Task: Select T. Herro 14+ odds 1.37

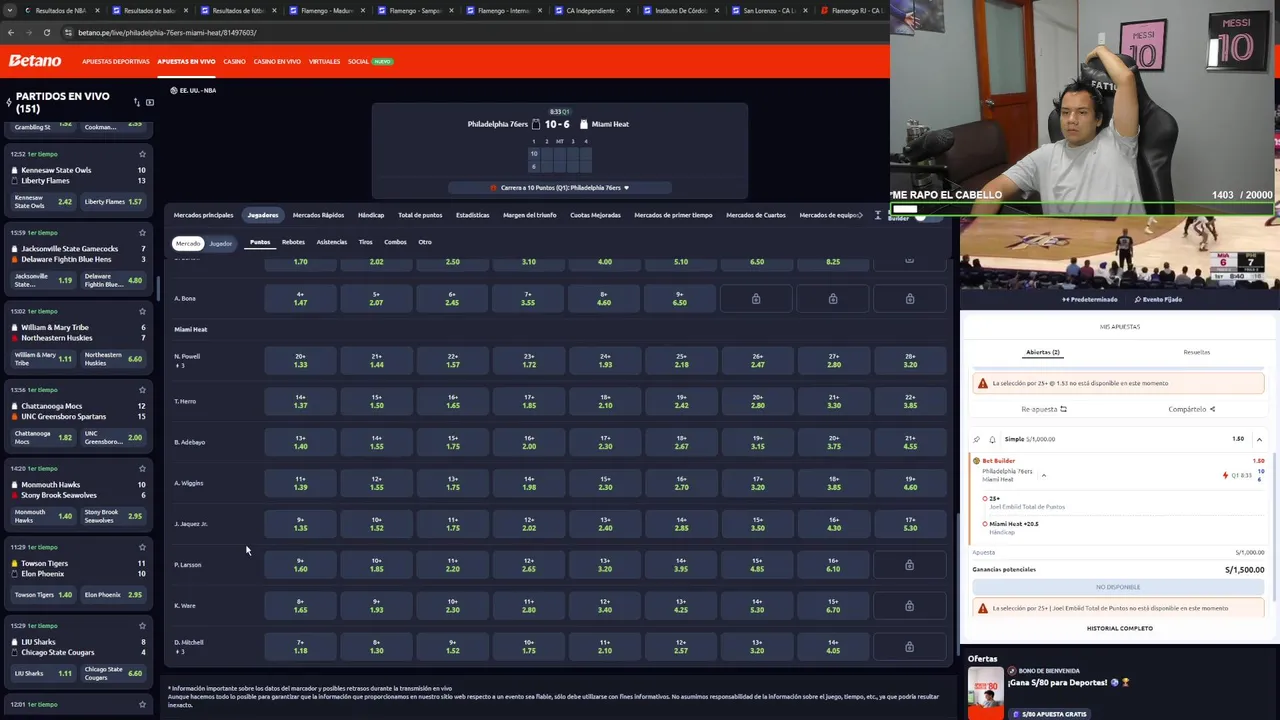Action: (300, 401)
